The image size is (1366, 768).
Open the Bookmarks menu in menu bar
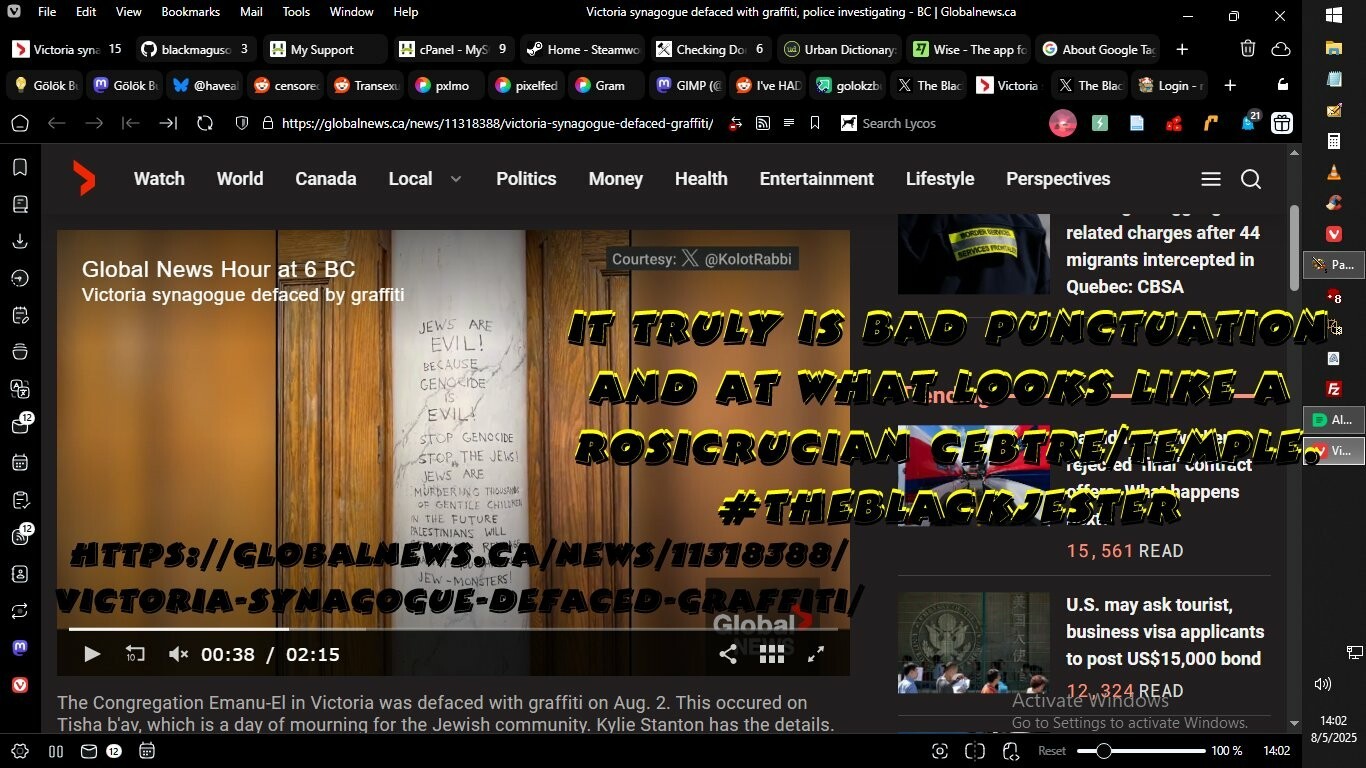191,12
